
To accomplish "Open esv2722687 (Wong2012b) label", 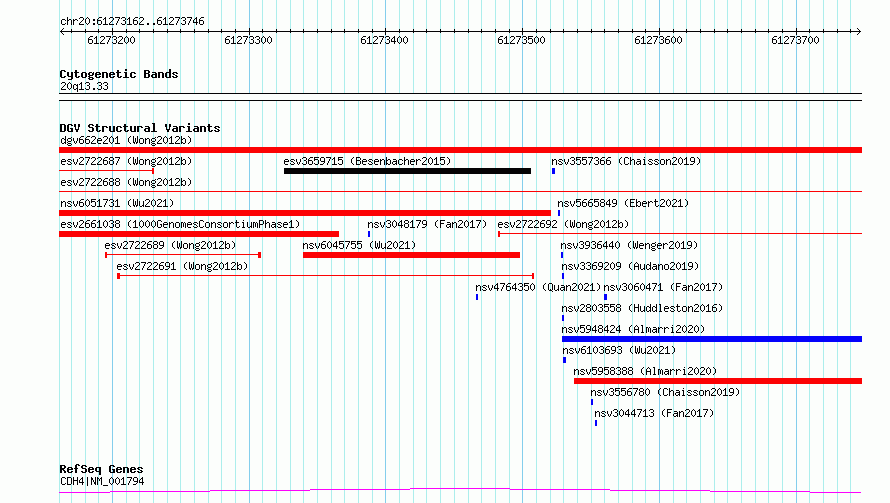I will 126,161.
